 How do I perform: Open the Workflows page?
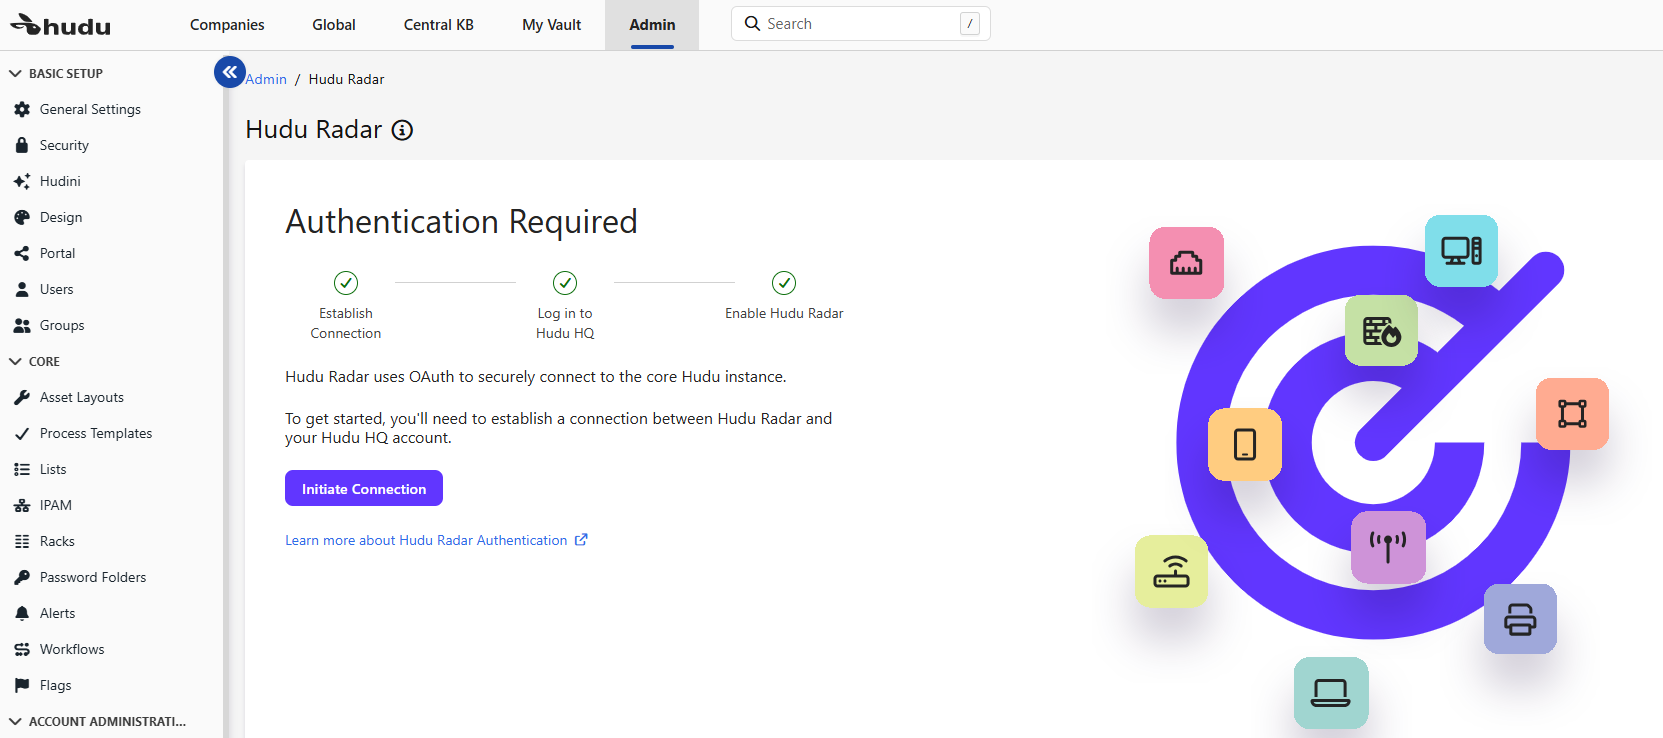(x=72, y=649)
